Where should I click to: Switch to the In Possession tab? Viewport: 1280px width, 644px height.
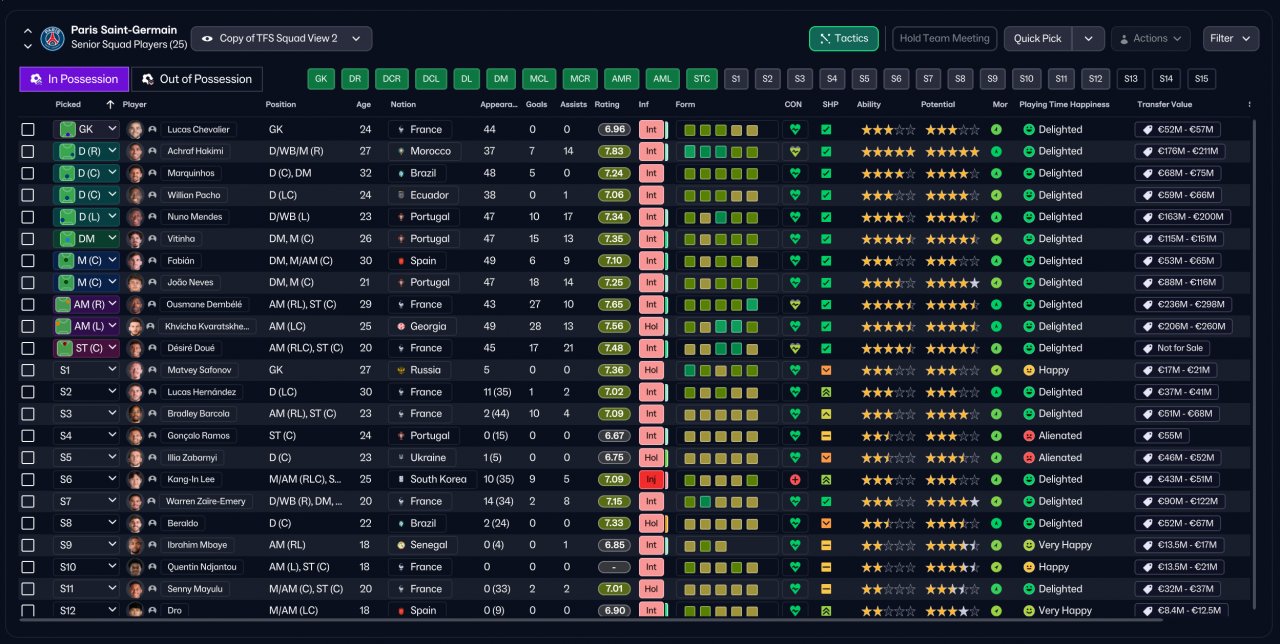point(74,79)
